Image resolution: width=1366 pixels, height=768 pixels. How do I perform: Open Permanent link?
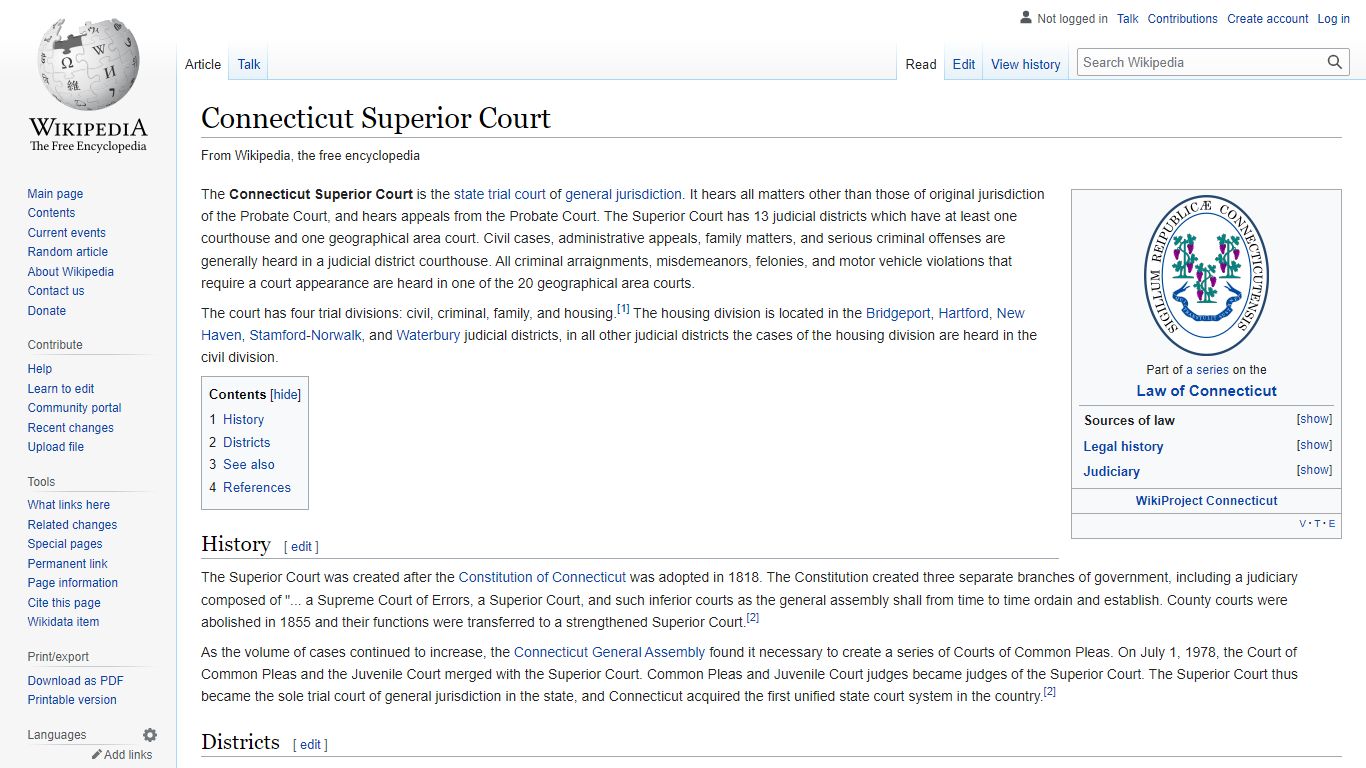pyautogui.click(x=68, y=564)
